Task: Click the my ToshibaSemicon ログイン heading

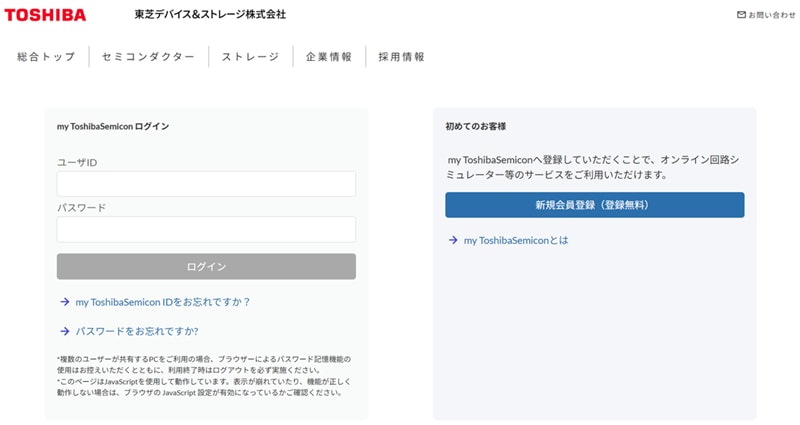Action: (113, 127)
